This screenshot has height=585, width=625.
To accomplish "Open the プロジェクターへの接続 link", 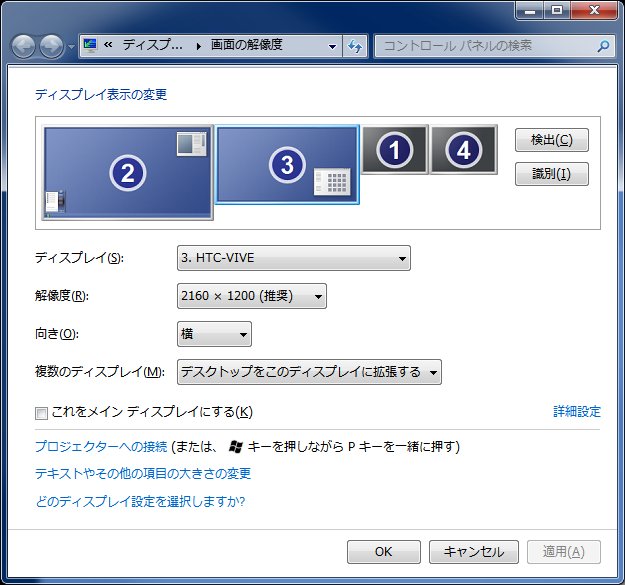I will 101,446.
